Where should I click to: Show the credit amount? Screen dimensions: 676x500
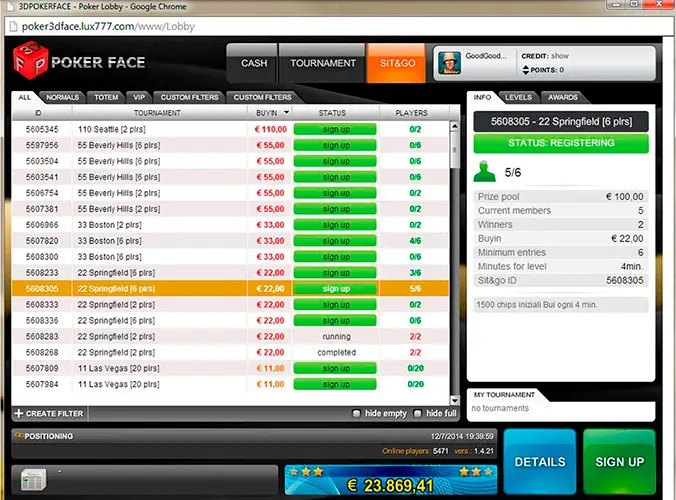tap(560, 56)
